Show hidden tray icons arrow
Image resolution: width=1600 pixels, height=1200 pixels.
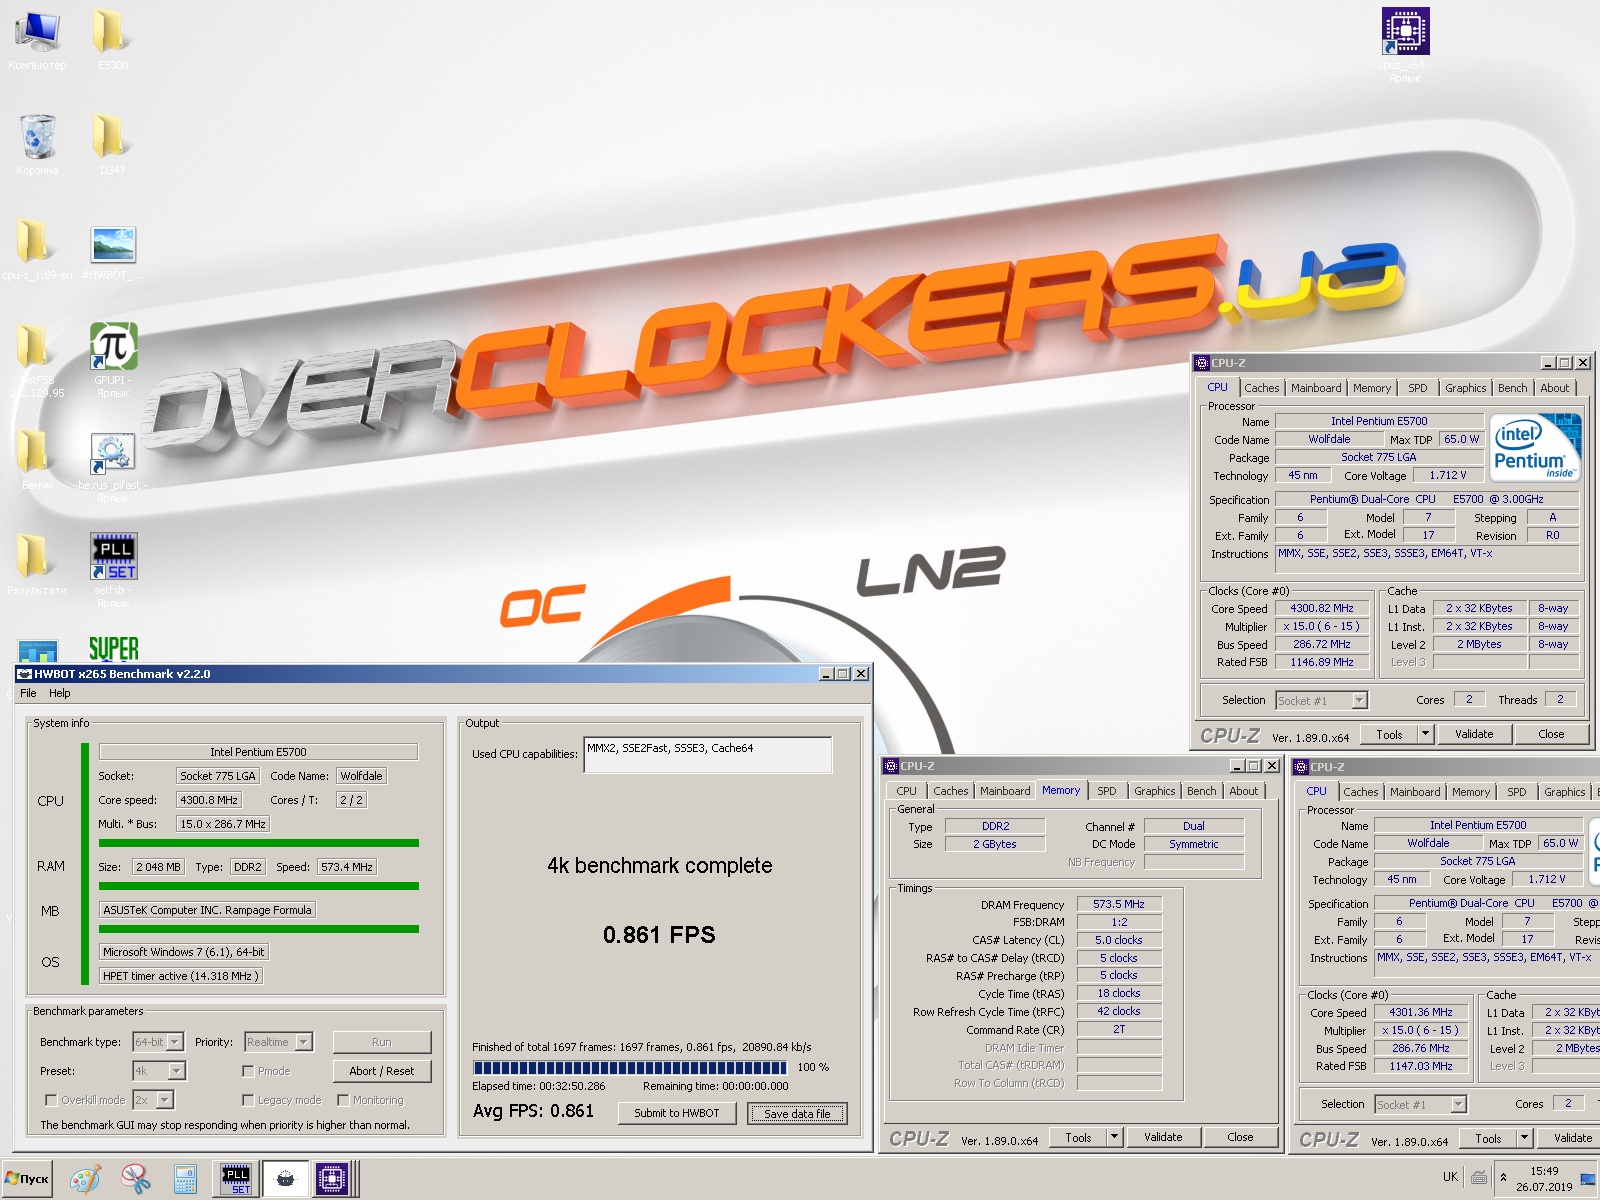[x=1503, y=1178]
